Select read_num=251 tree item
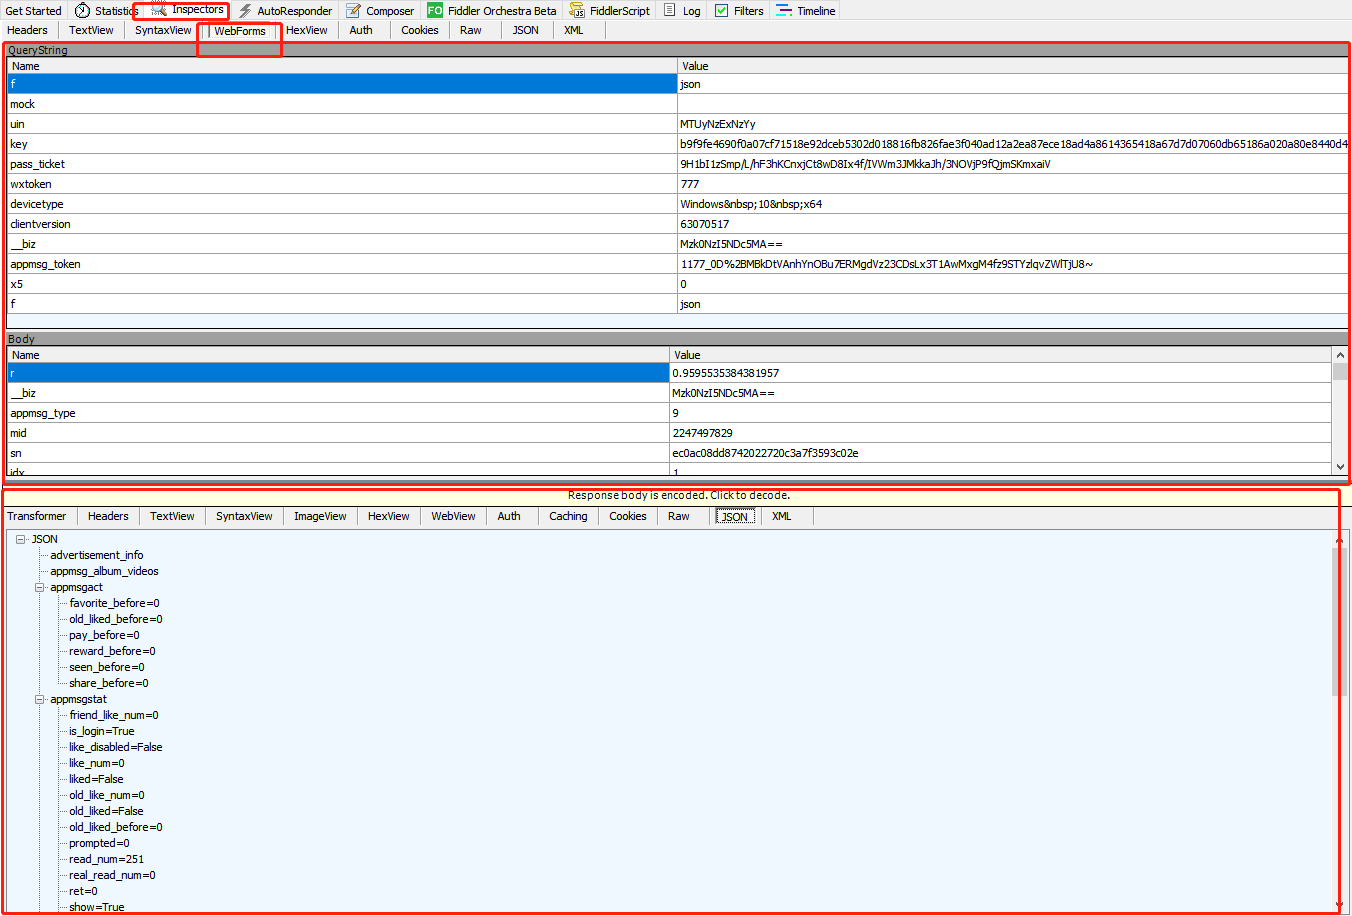The width and height of the screenshot is (1352, 916). click(106, 859)
